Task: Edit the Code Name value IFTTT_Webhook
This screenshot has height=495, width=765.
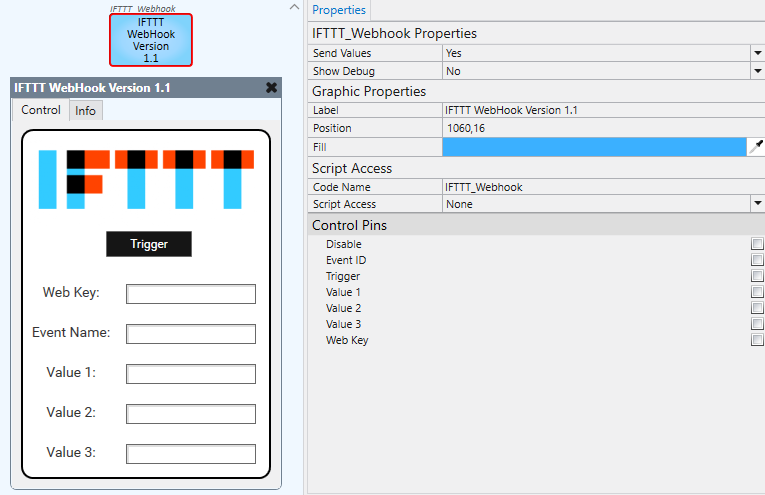Action: [604, 187]
